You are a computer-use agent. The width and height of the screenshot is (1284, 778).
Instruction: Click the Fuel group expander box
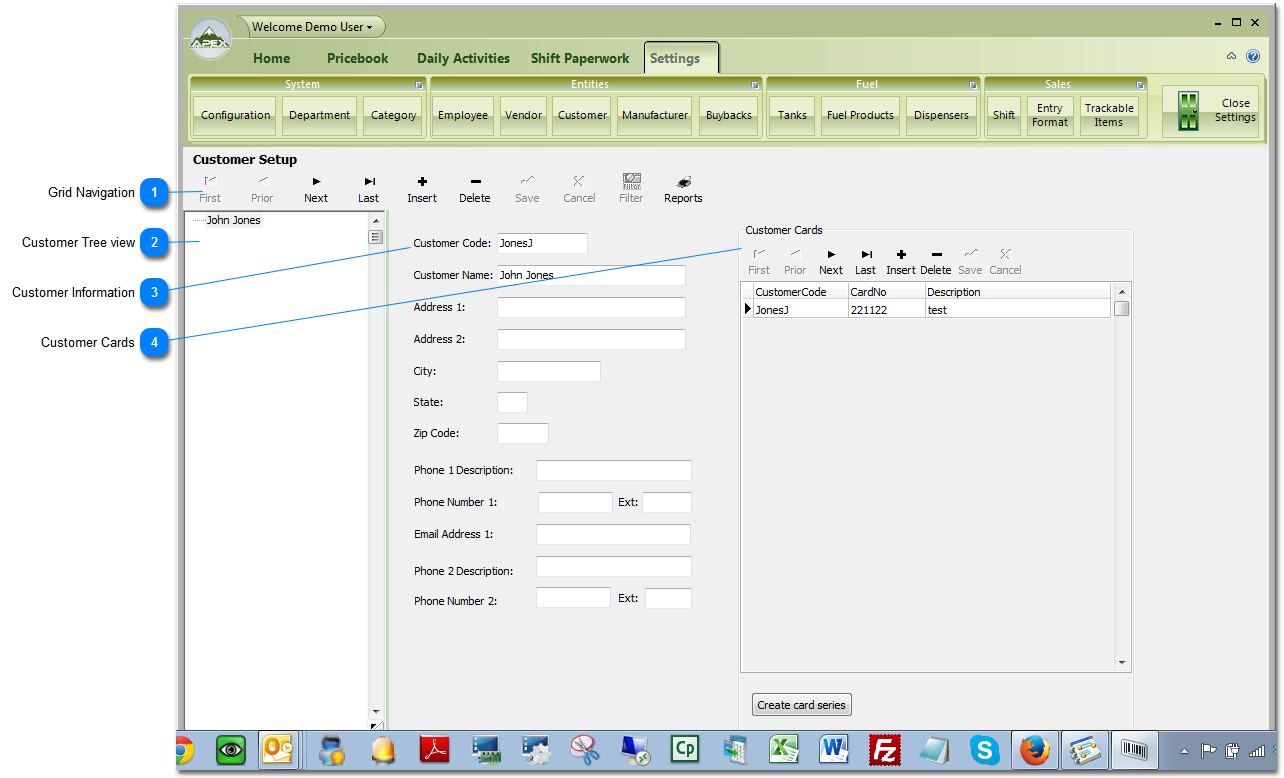click(x=971, y=84)
